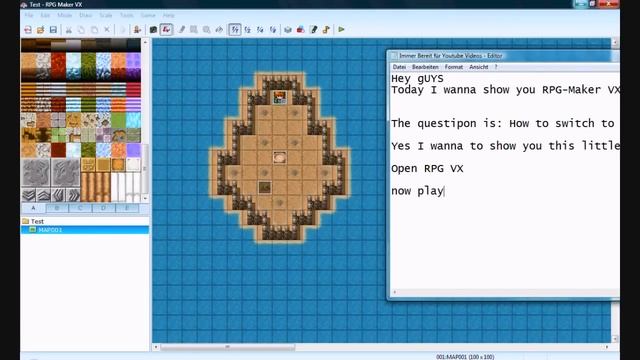Click the treasure chest event on the map
The height and width of the screenshot is (360, 640).
280,97
